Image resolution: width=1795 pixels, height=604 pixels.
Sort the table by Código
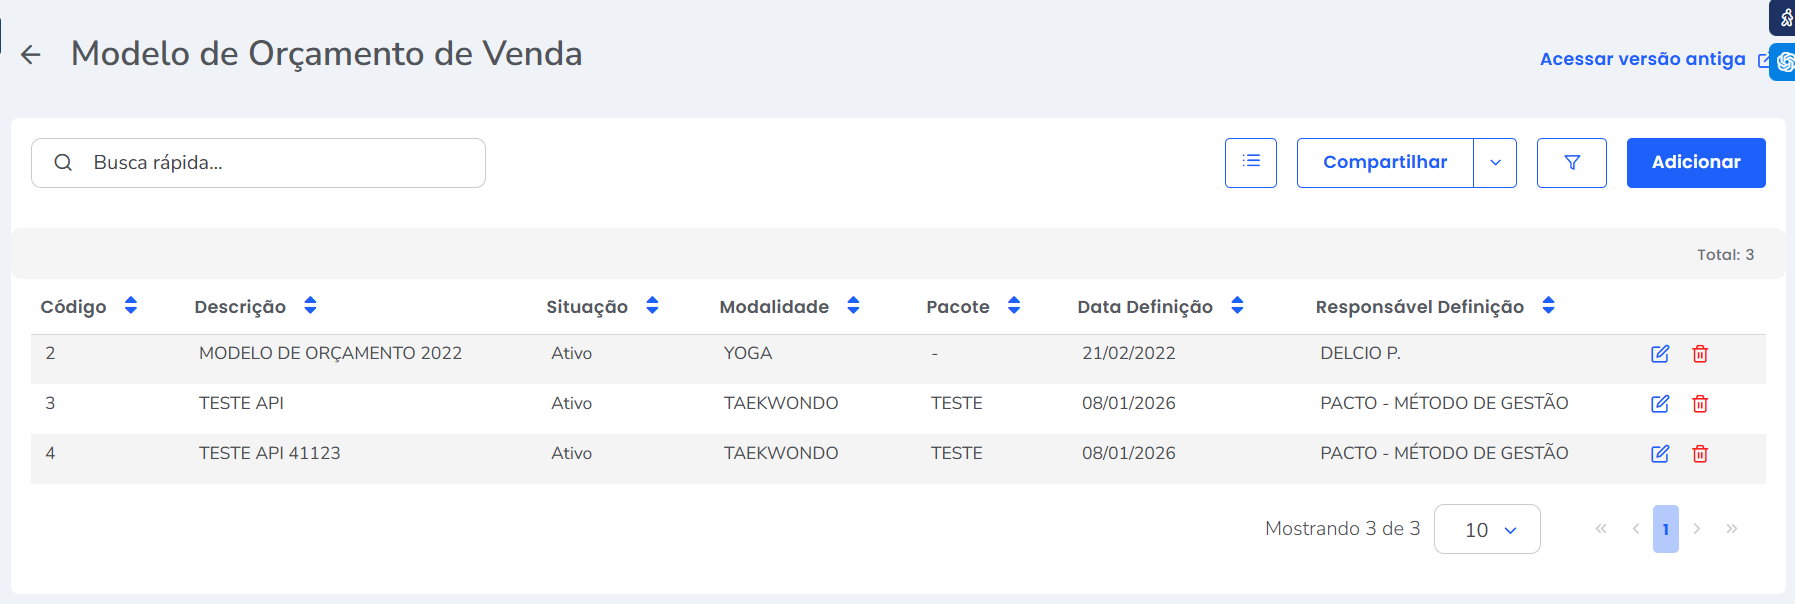[131, 306]
